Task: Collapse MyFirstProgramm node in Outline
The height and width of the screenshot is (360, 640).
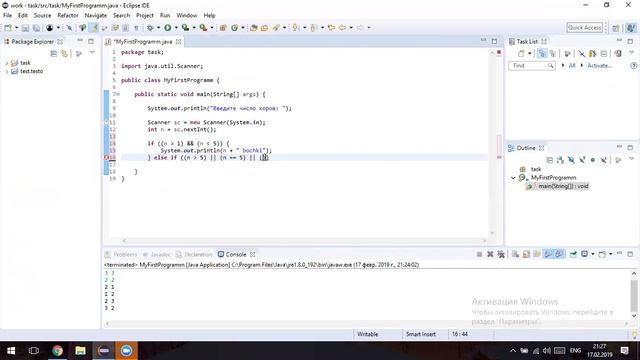Action: click(513, 178)
